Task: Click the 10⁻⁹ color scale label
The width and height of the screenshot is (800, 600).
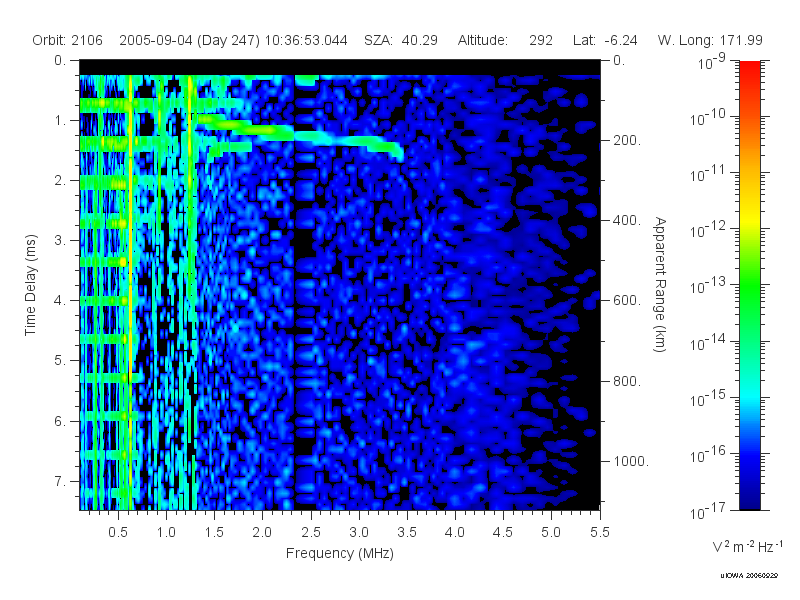Action: [711, 61]
